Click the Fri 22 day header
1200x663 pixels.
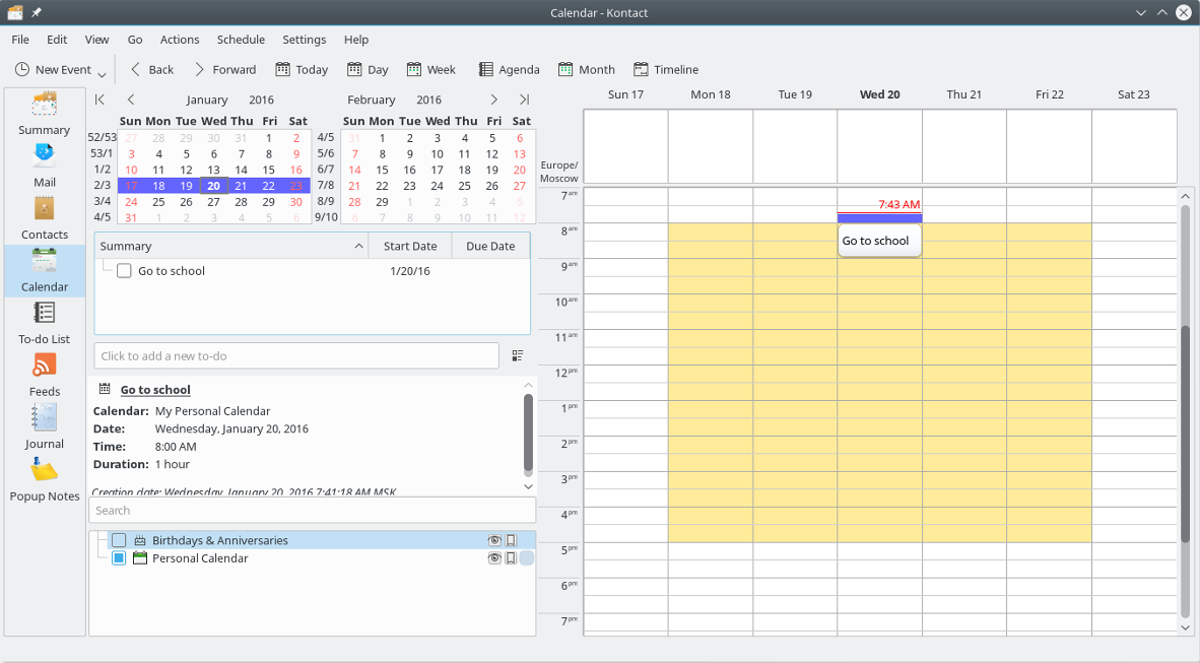click(1049, 95)
